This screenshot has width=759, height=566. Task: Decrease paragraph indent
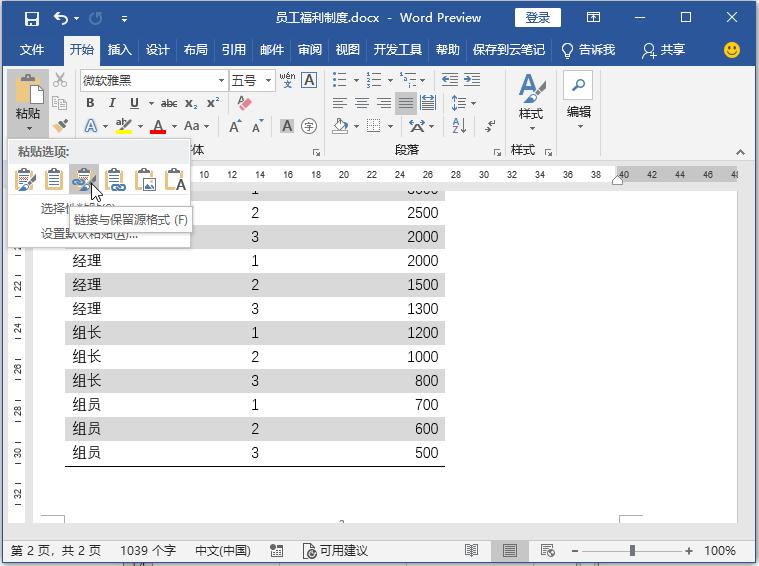[x=450, y=80]
